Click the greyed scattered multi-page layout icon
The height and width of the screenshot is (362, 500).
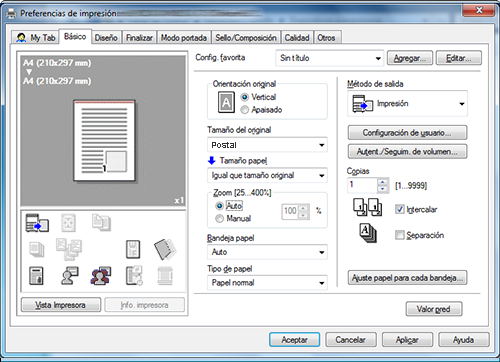click(x=69, y=249)
